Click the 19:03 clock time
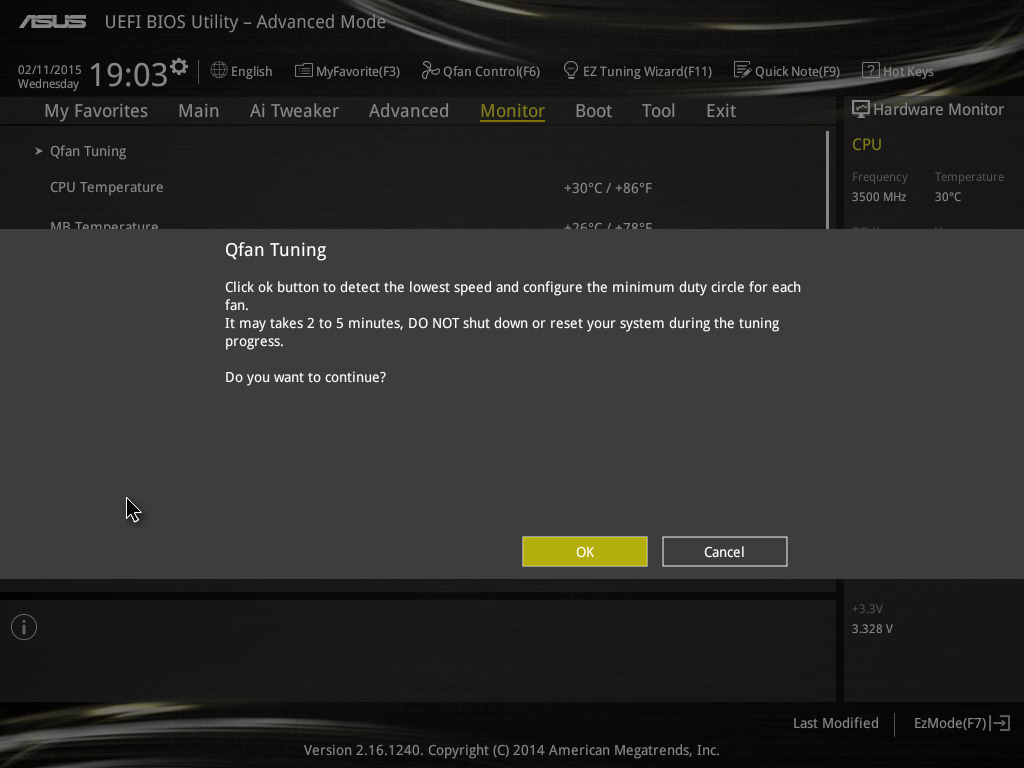 coord(129,74)
